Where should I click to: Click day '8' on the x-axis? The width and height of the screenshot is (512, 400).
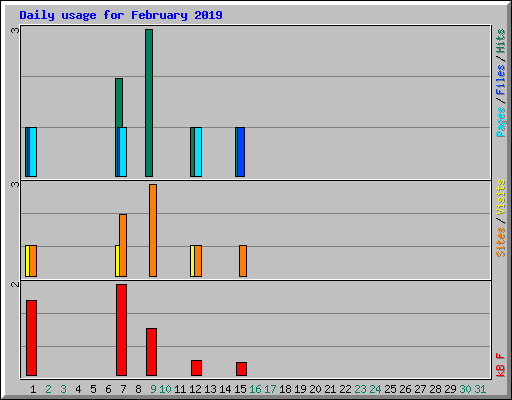click(x=138, y=389)
